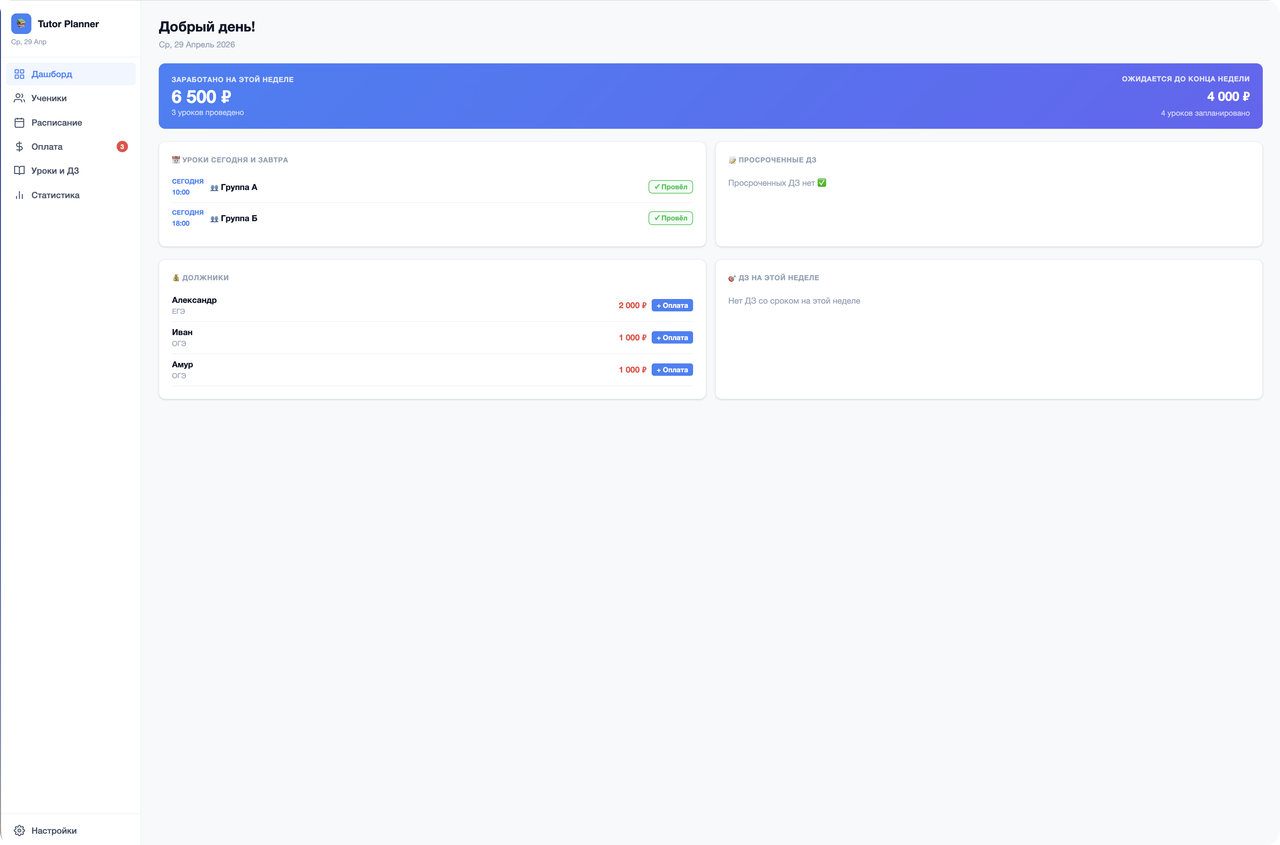The height and width of the screenshot is (845, 1280).
Task: Click the Сегодня 10:00 time label
Action: pyautogui.click(x=188, y=187)
